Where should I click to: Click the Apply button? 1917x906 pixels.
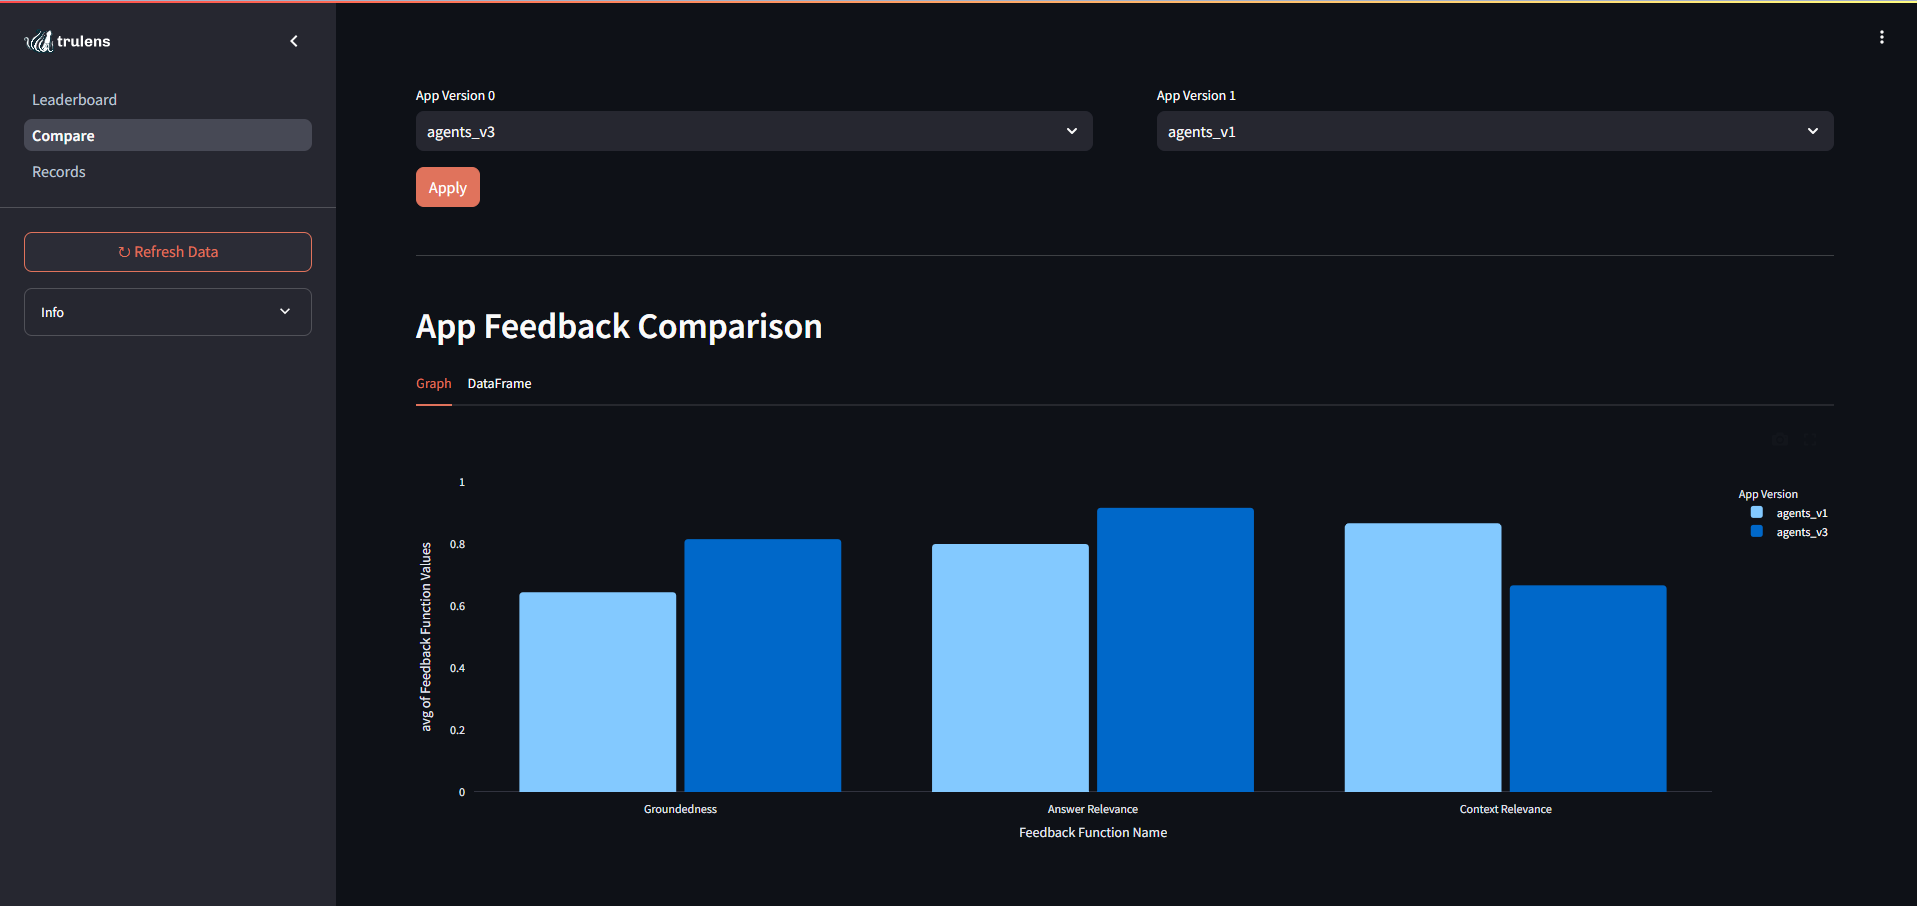pos(448,187)
